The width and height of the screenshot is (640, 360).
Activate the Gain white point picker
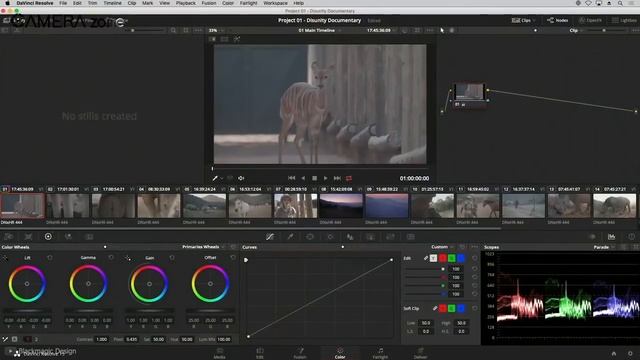pyautogui.click(x=128, y=258)
